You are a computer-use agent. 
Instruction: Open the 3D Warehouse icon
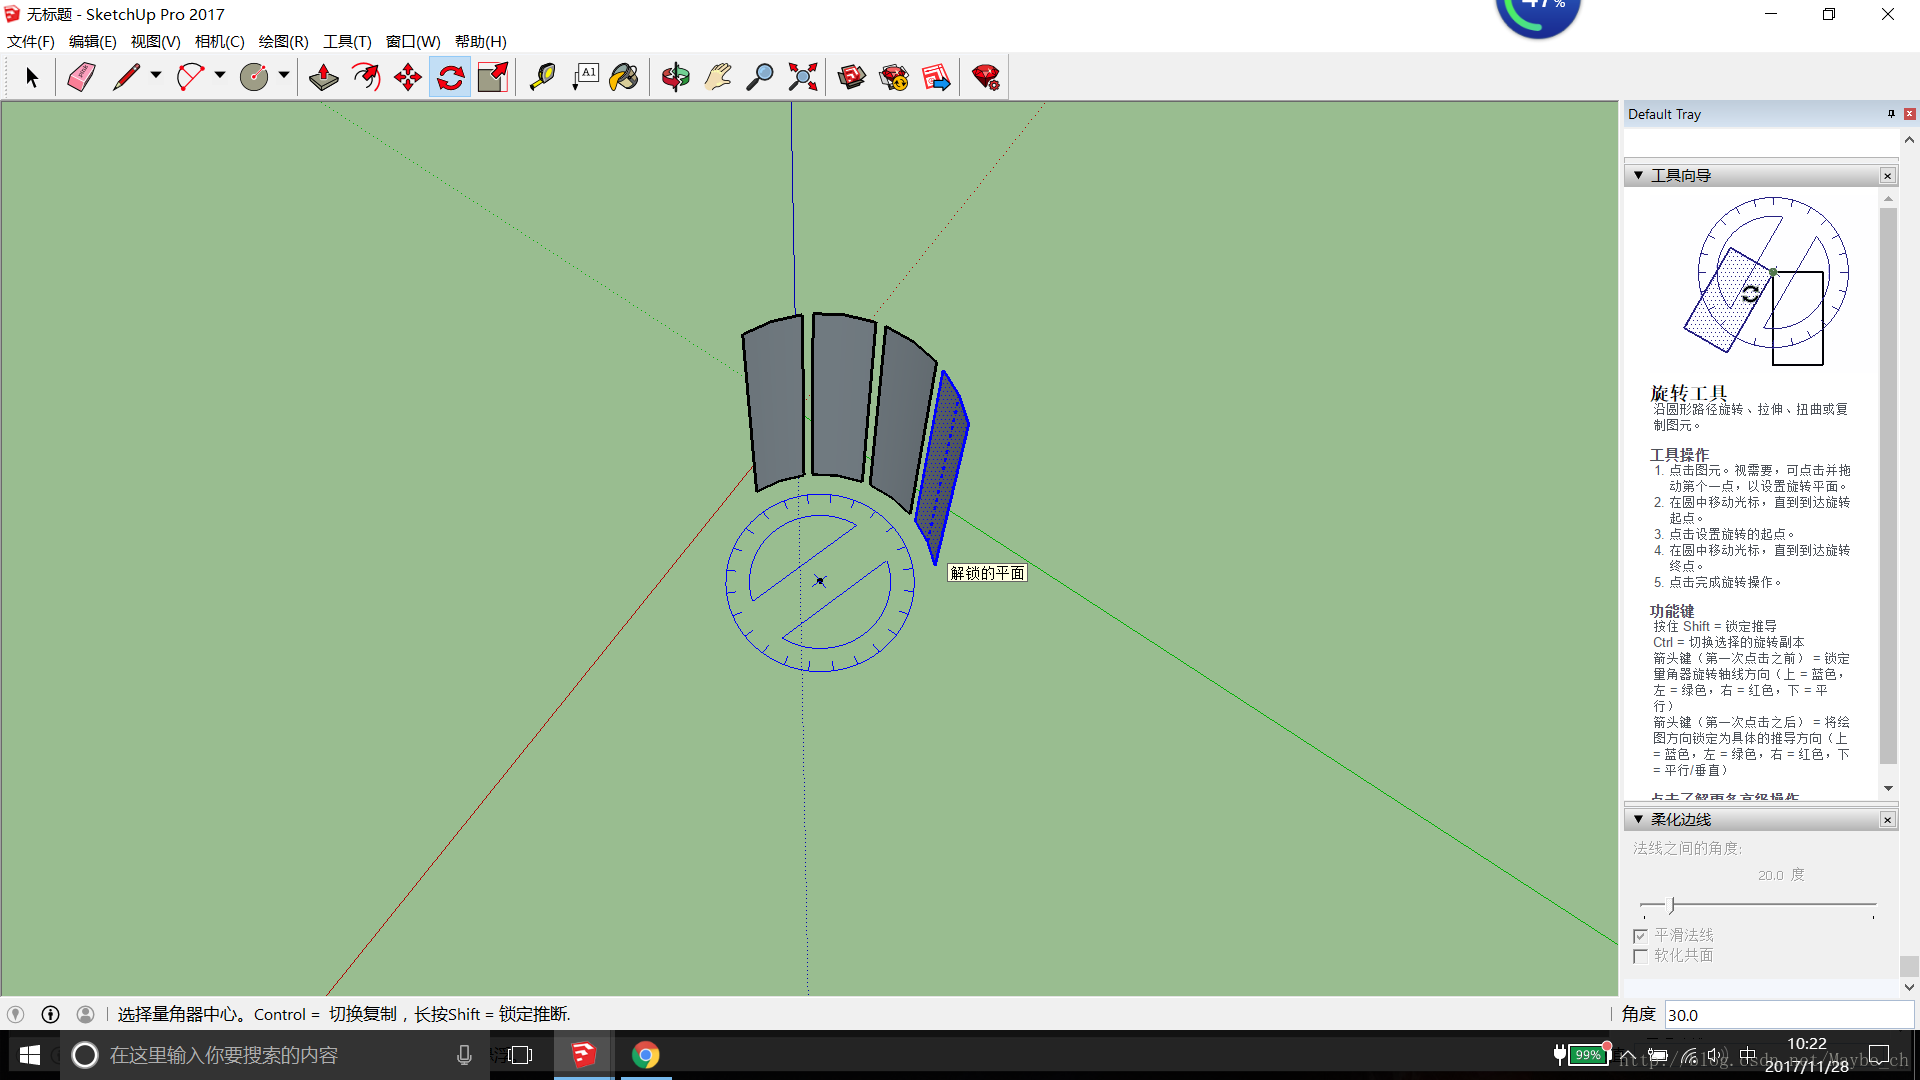point(852,77)
